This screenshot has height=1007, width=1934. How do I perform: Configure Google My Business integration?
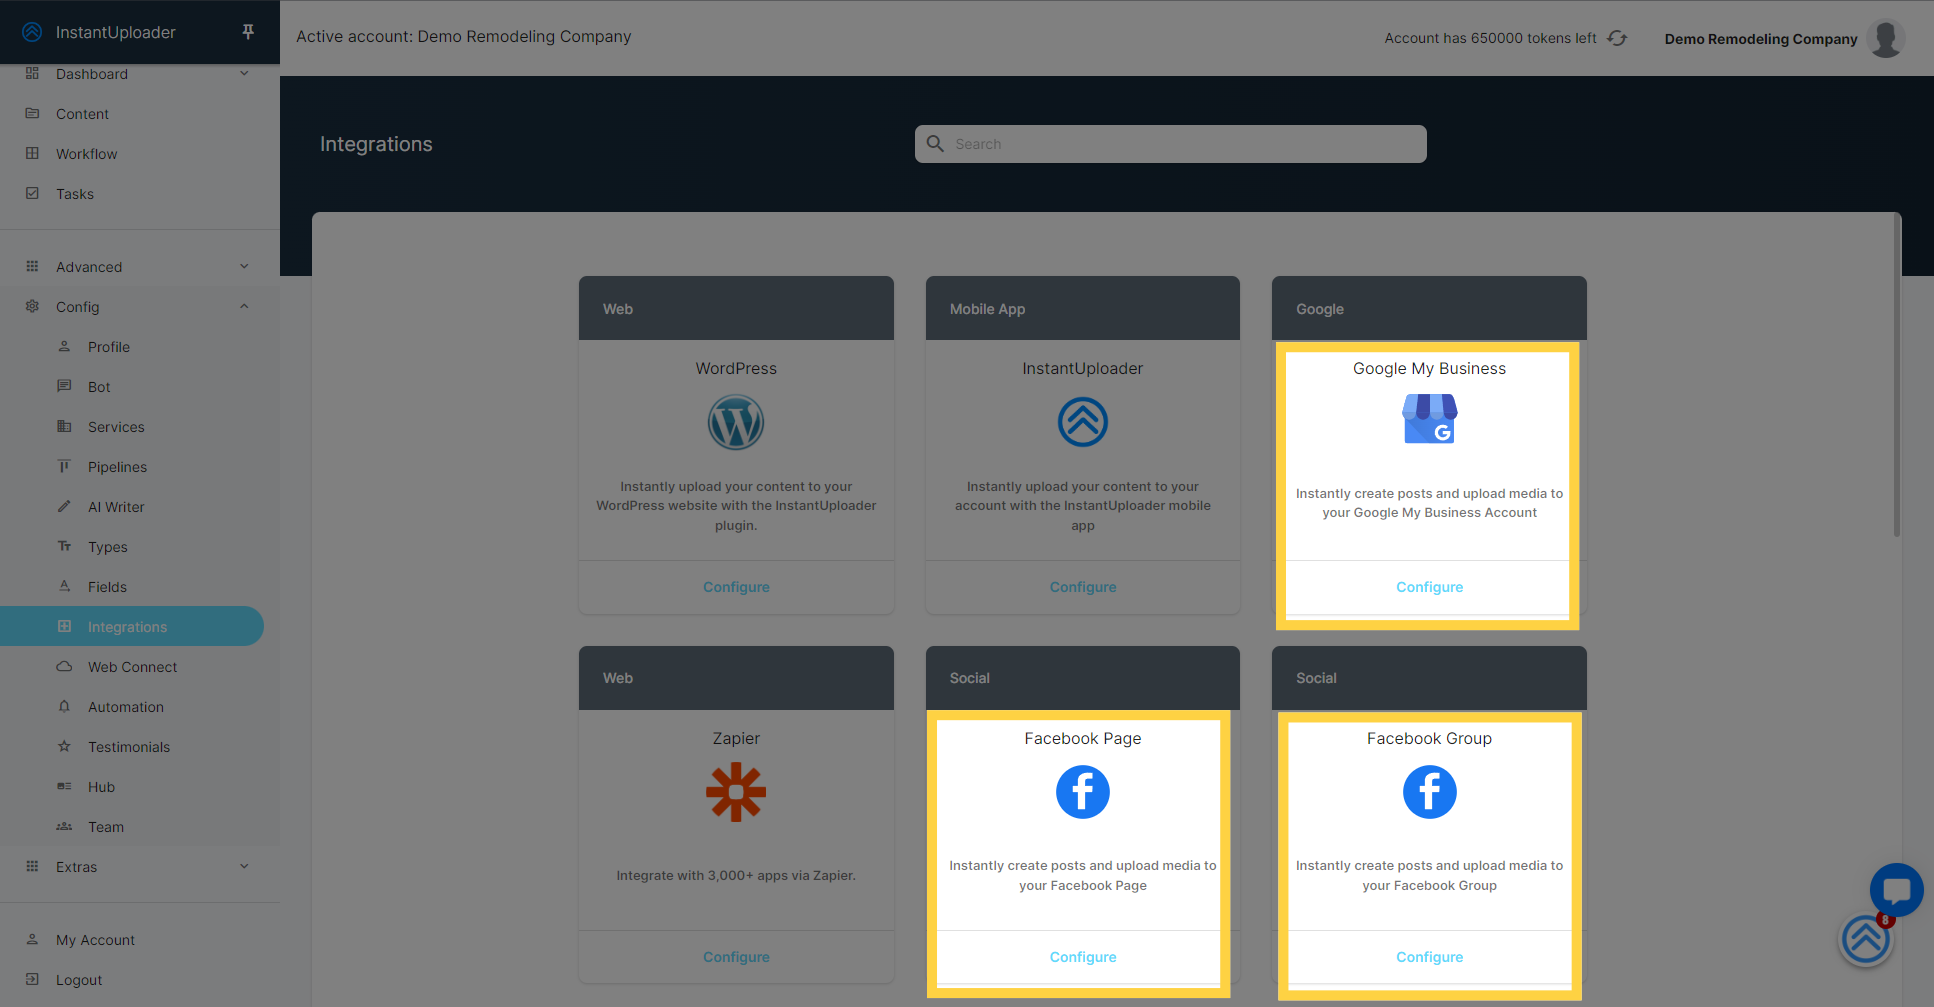pyautogui.click(x=1429, y=587)
